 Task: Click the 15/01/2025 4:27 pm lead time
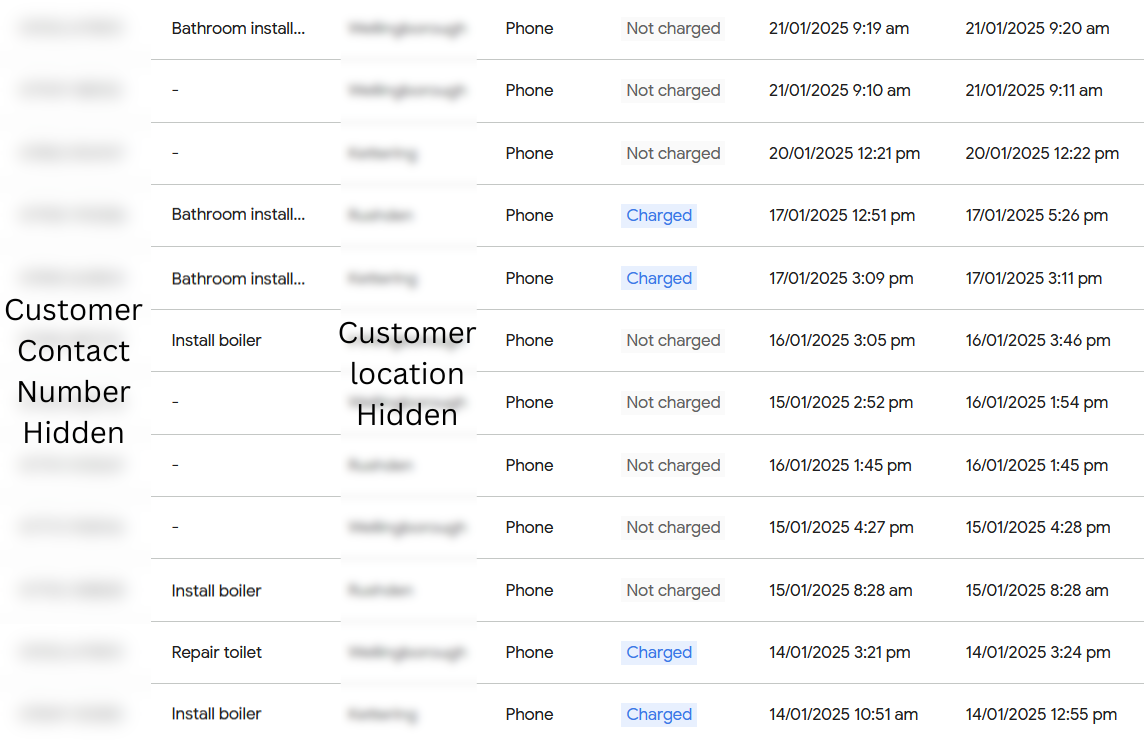(841, 527)
